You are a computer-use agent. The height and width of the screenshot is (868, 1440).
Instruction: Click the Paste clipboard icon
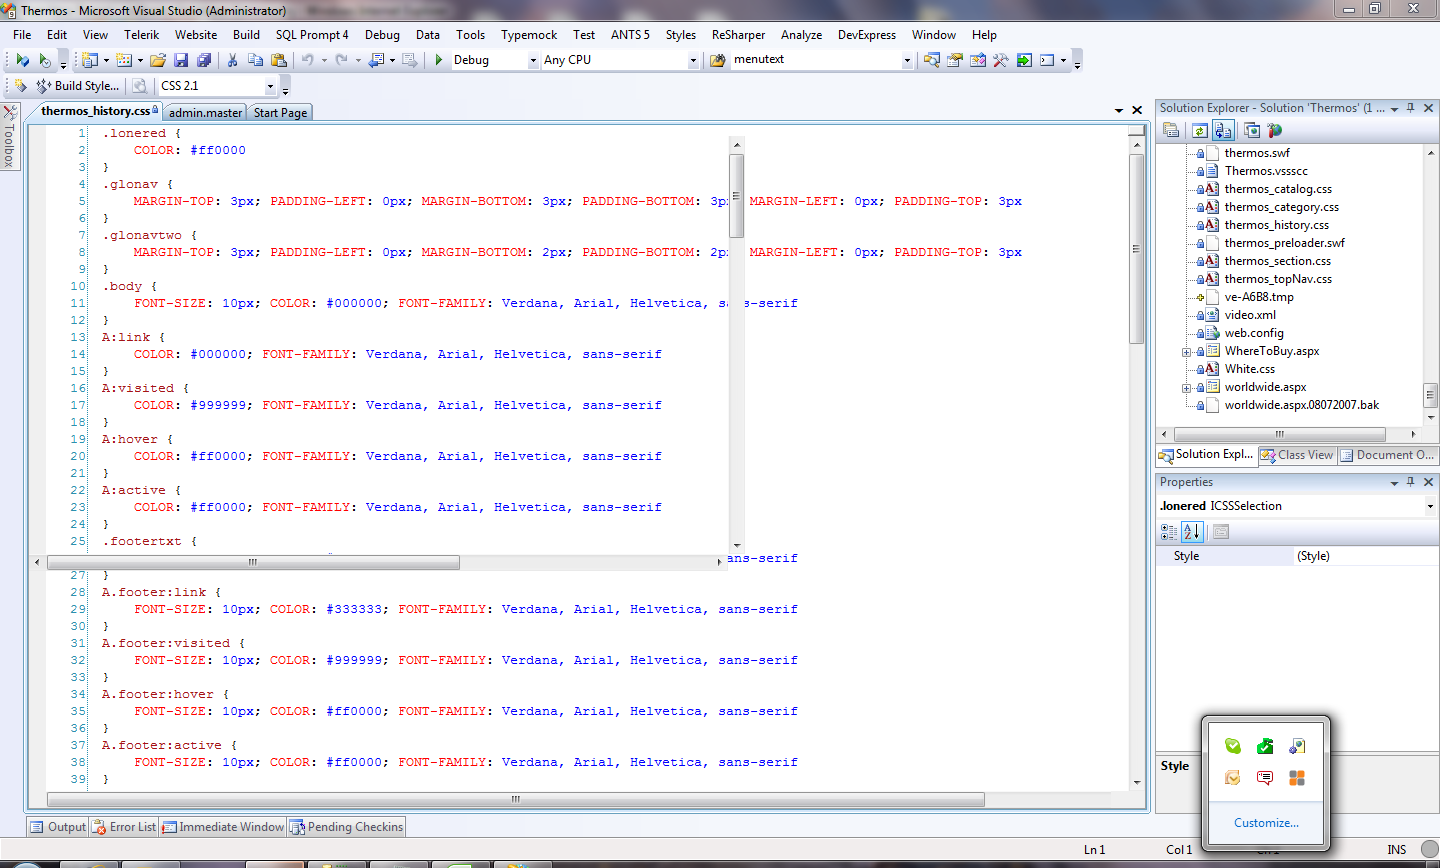pos(278,60)
